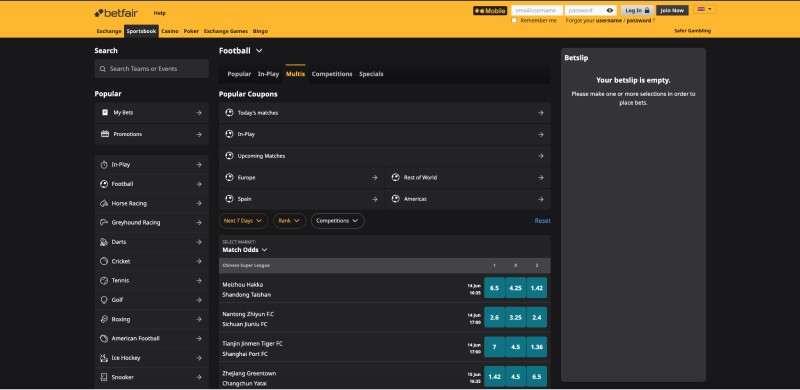The width and height of the screenshot is (800, 390).
Task: Click arrow next to Today's matches
Action: click(x=541, y=113)
